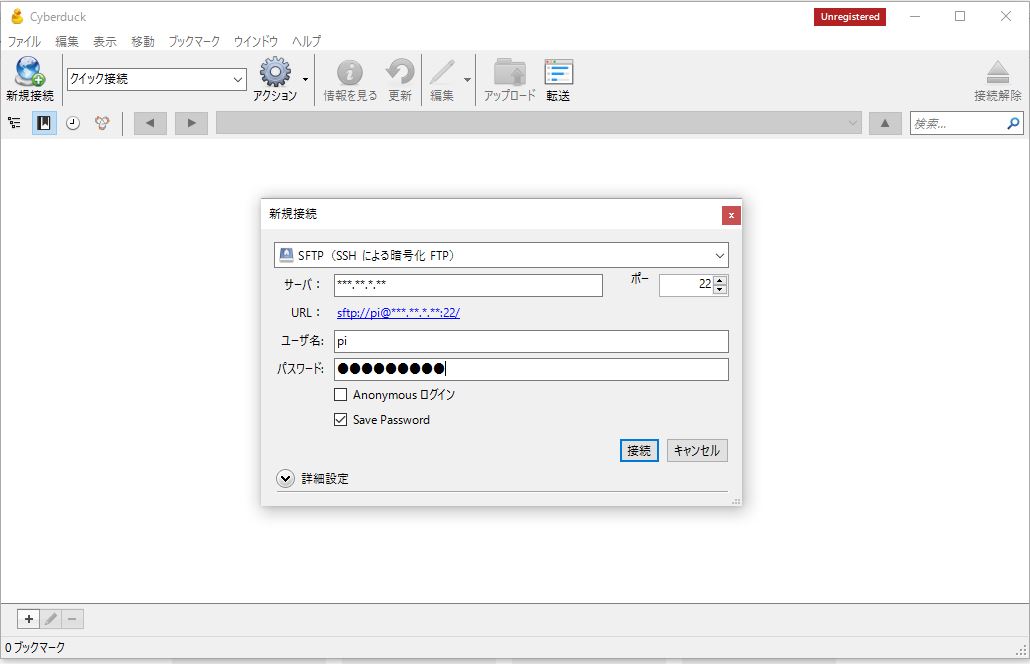Edit bookmark with the bottom pencil button

(51, 619)
